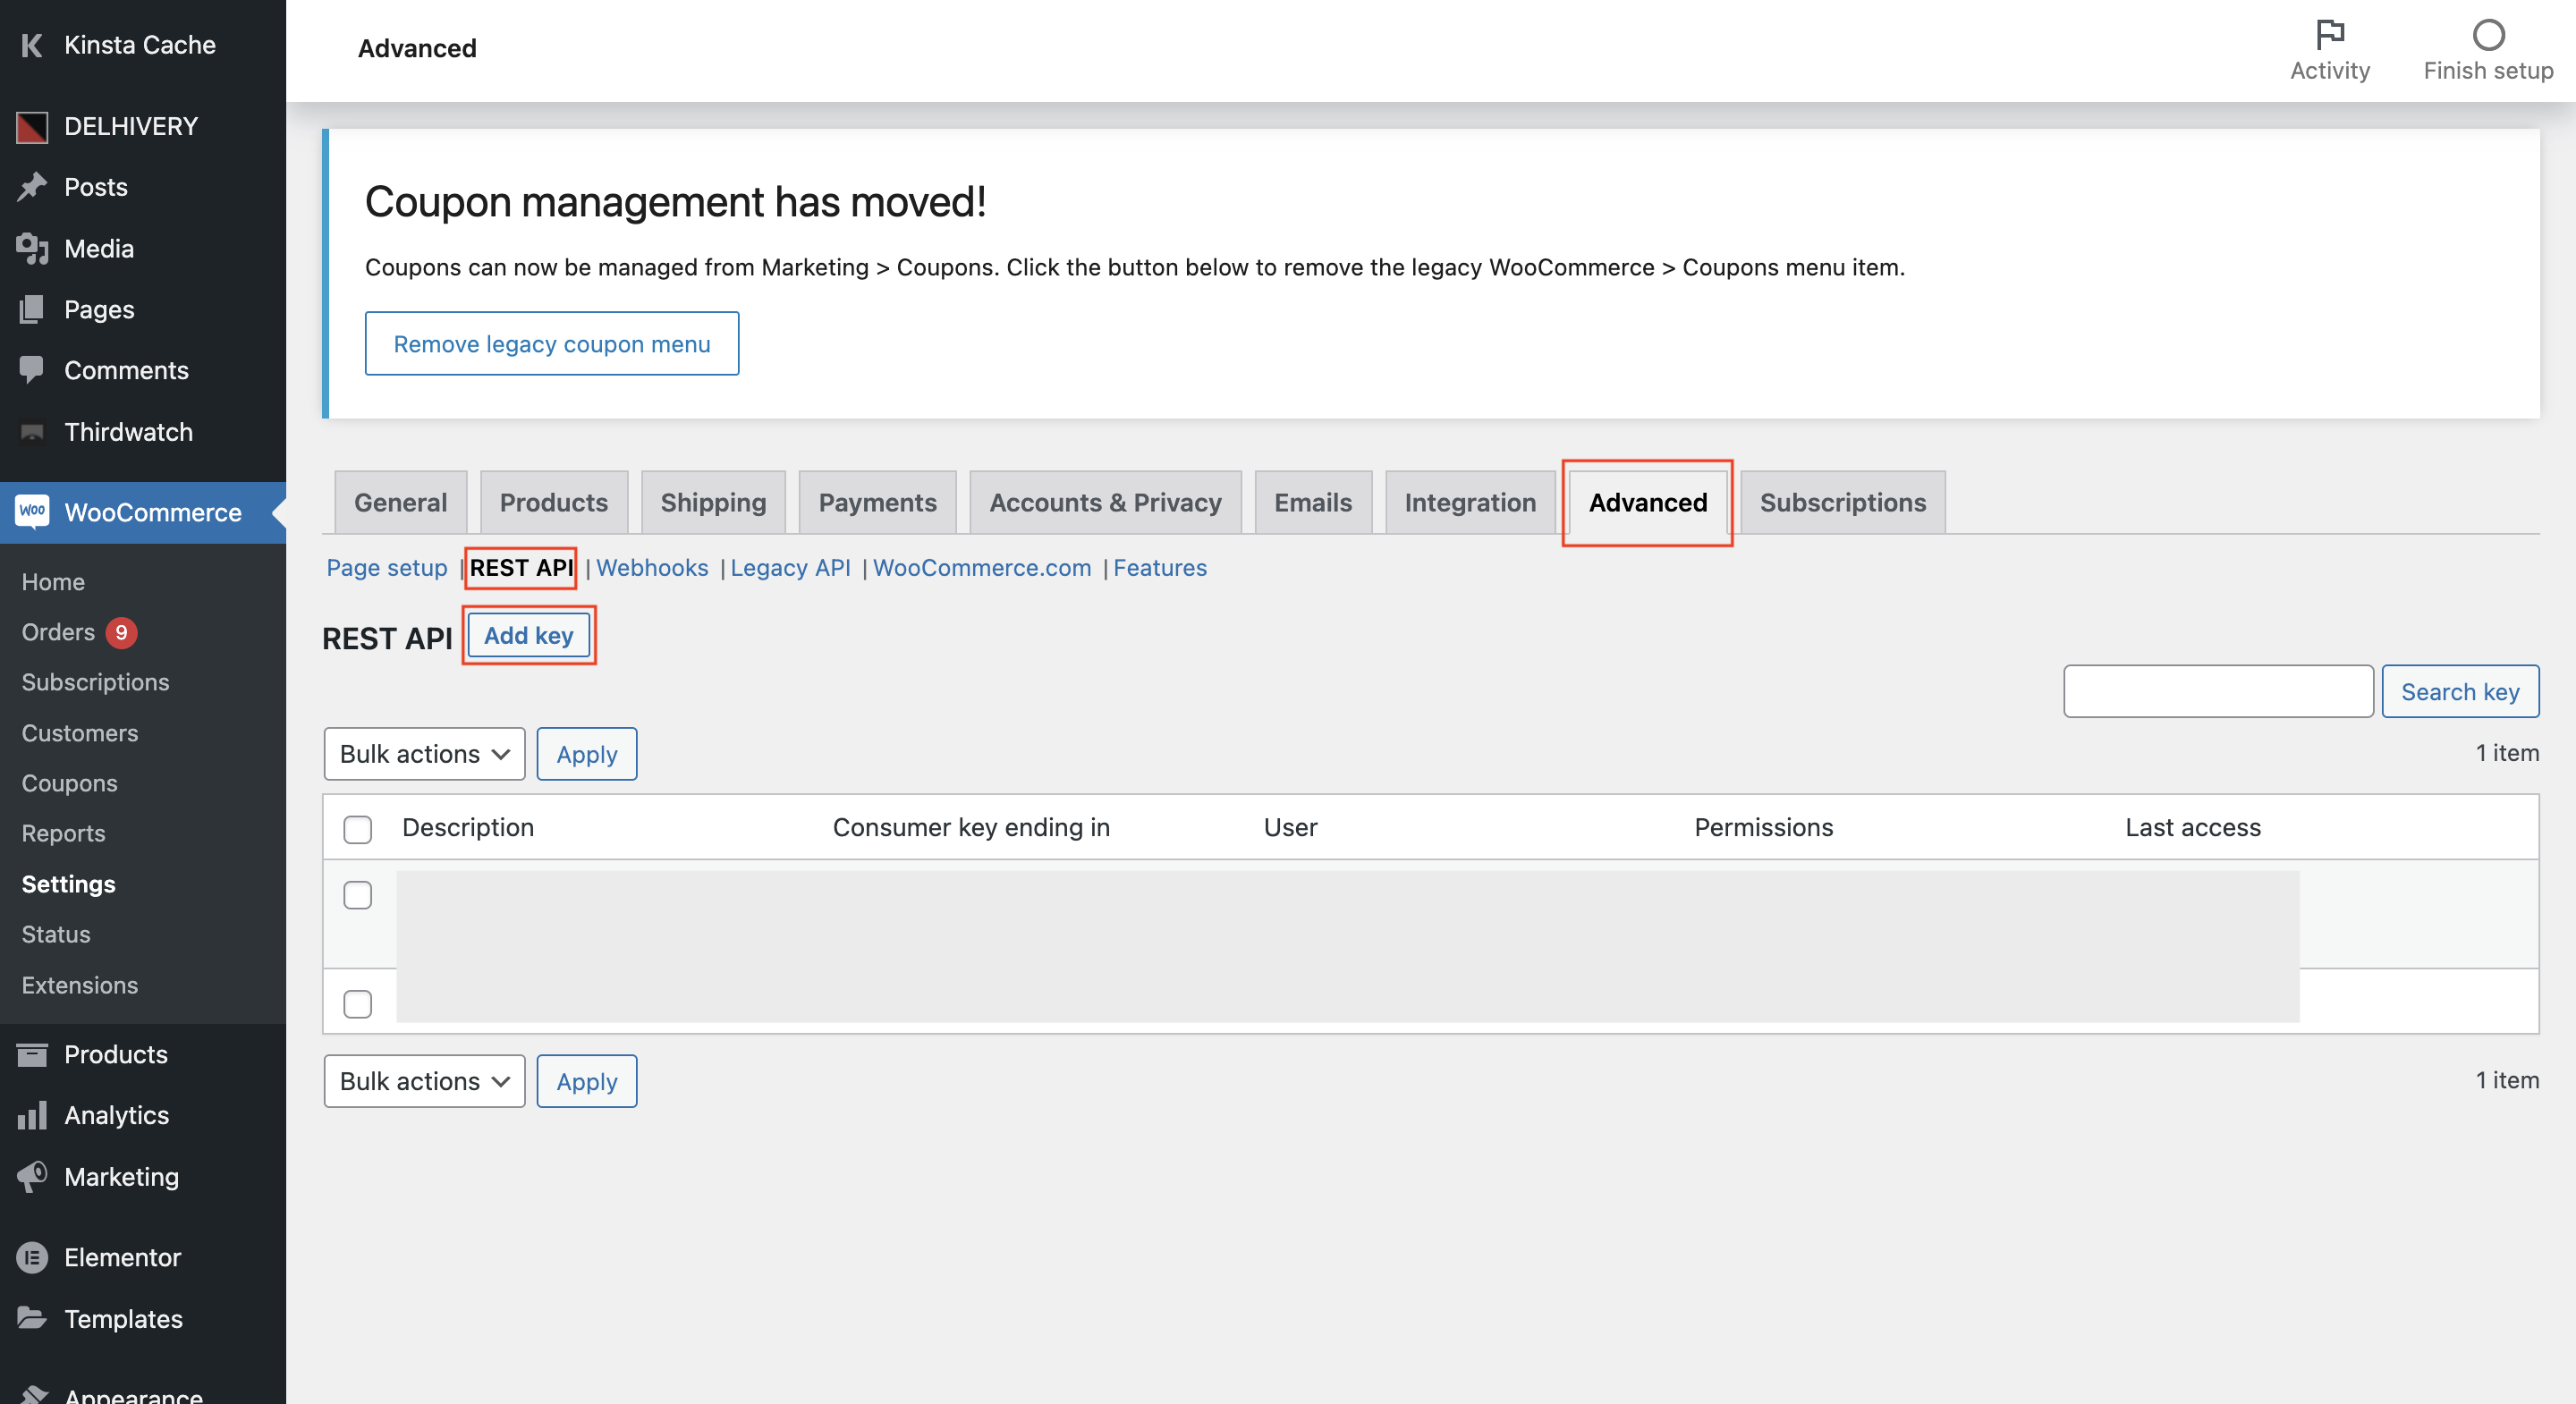2576x1404 pixels.
Task: Switch to the Subscriptions settings tab
Action: coord(1842,502)
